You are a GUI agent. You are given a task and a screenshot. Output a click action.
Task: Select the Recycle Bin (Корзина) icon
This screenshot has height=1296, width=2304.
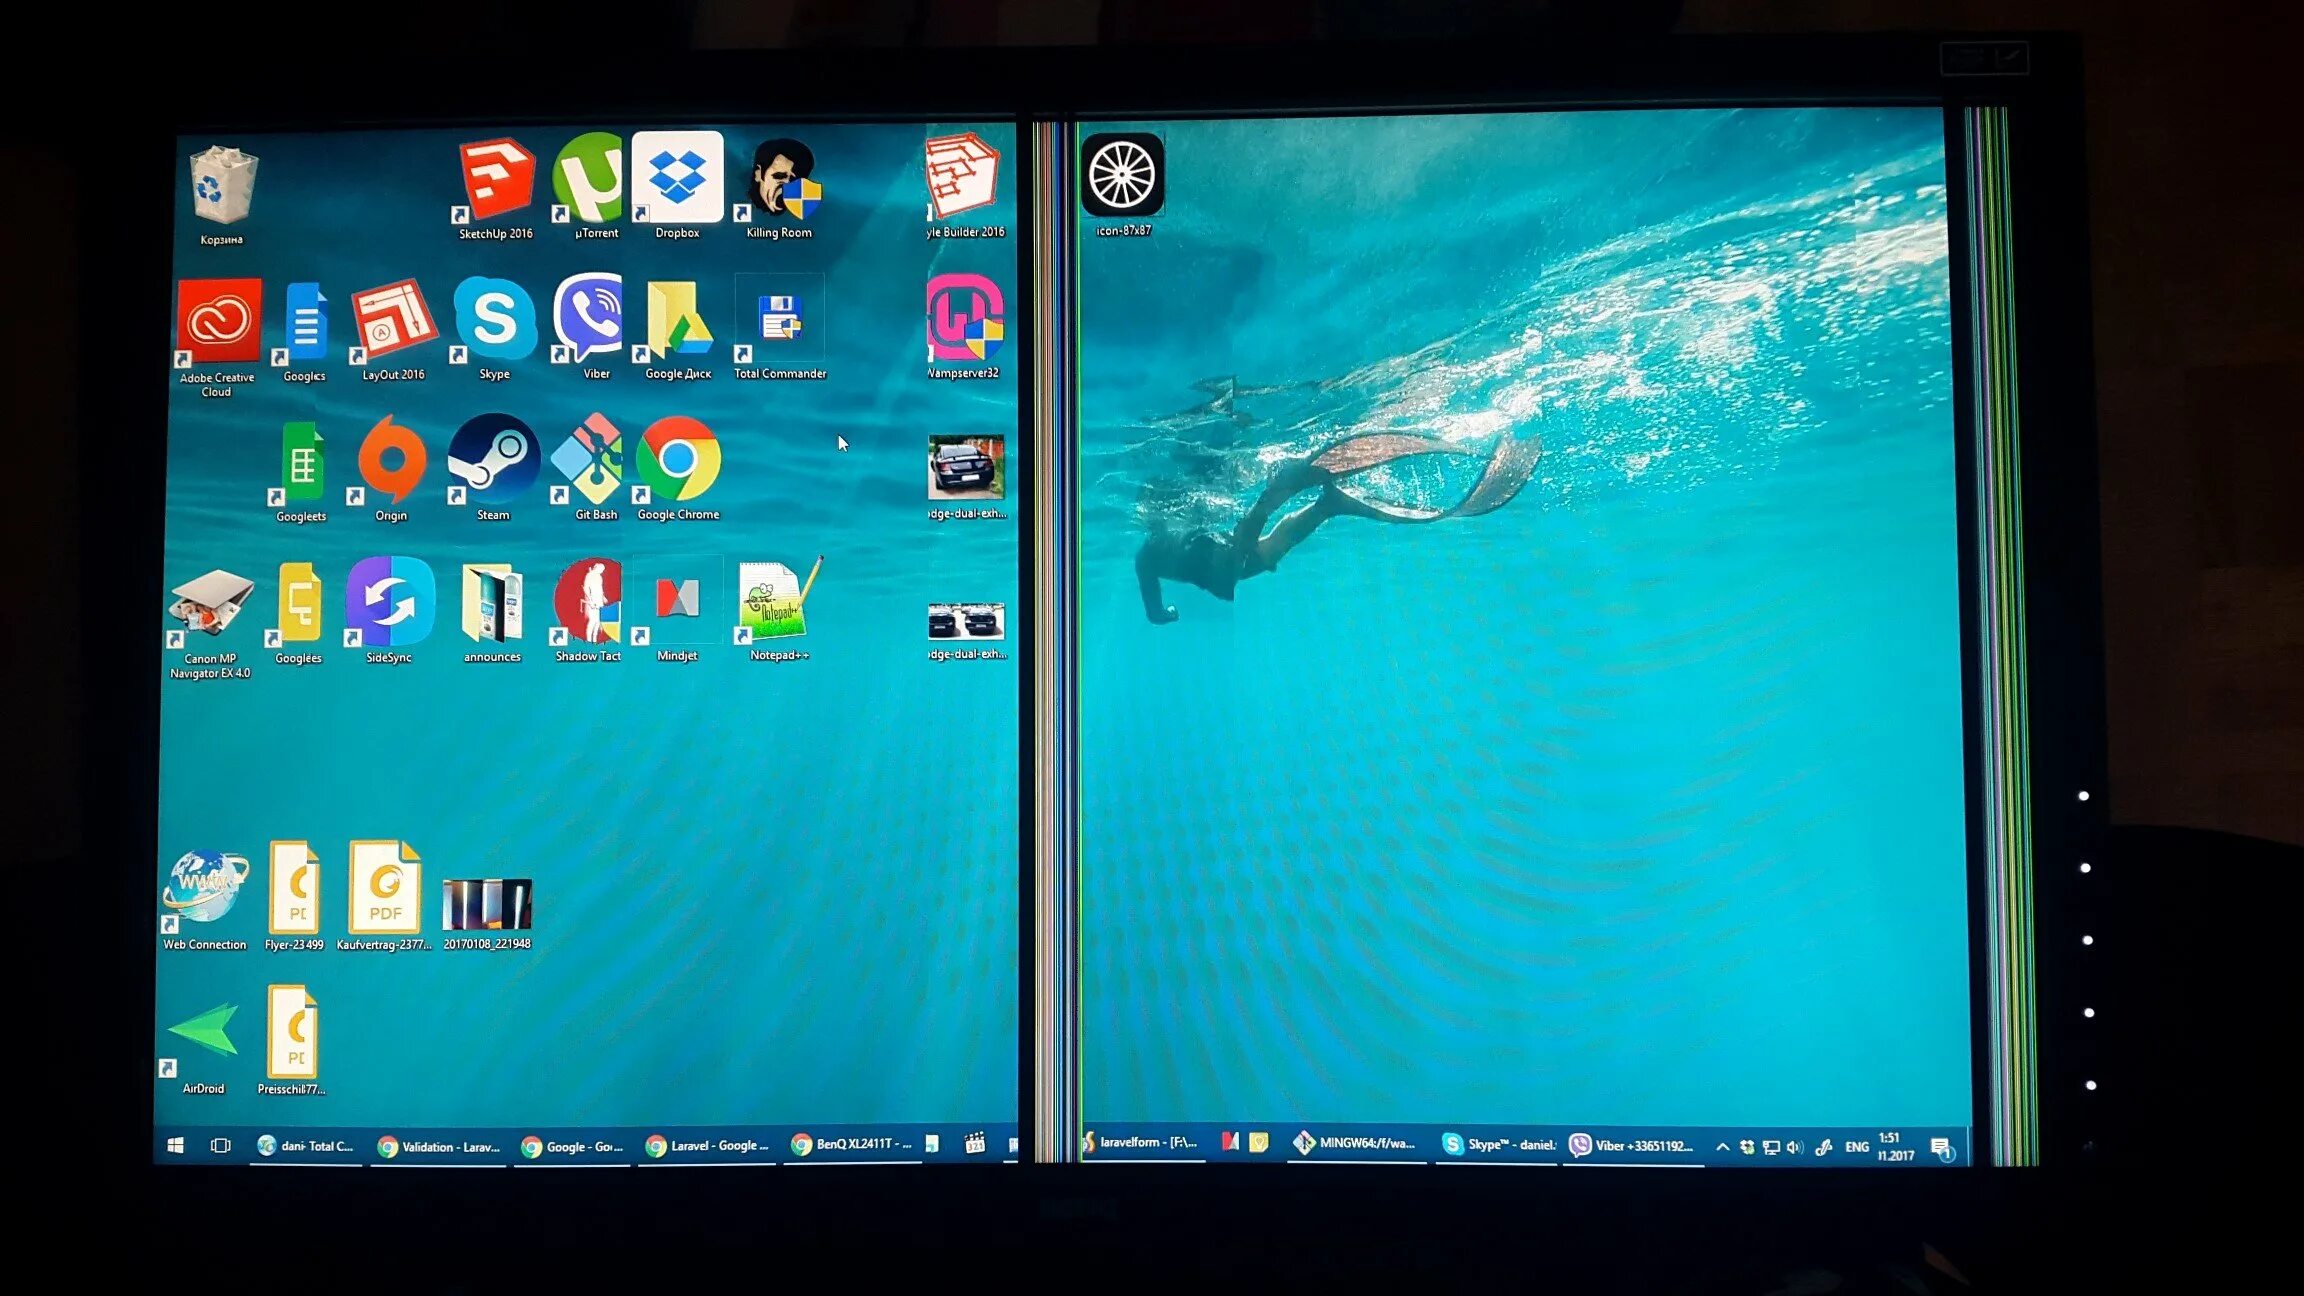[x=222, y=186]
